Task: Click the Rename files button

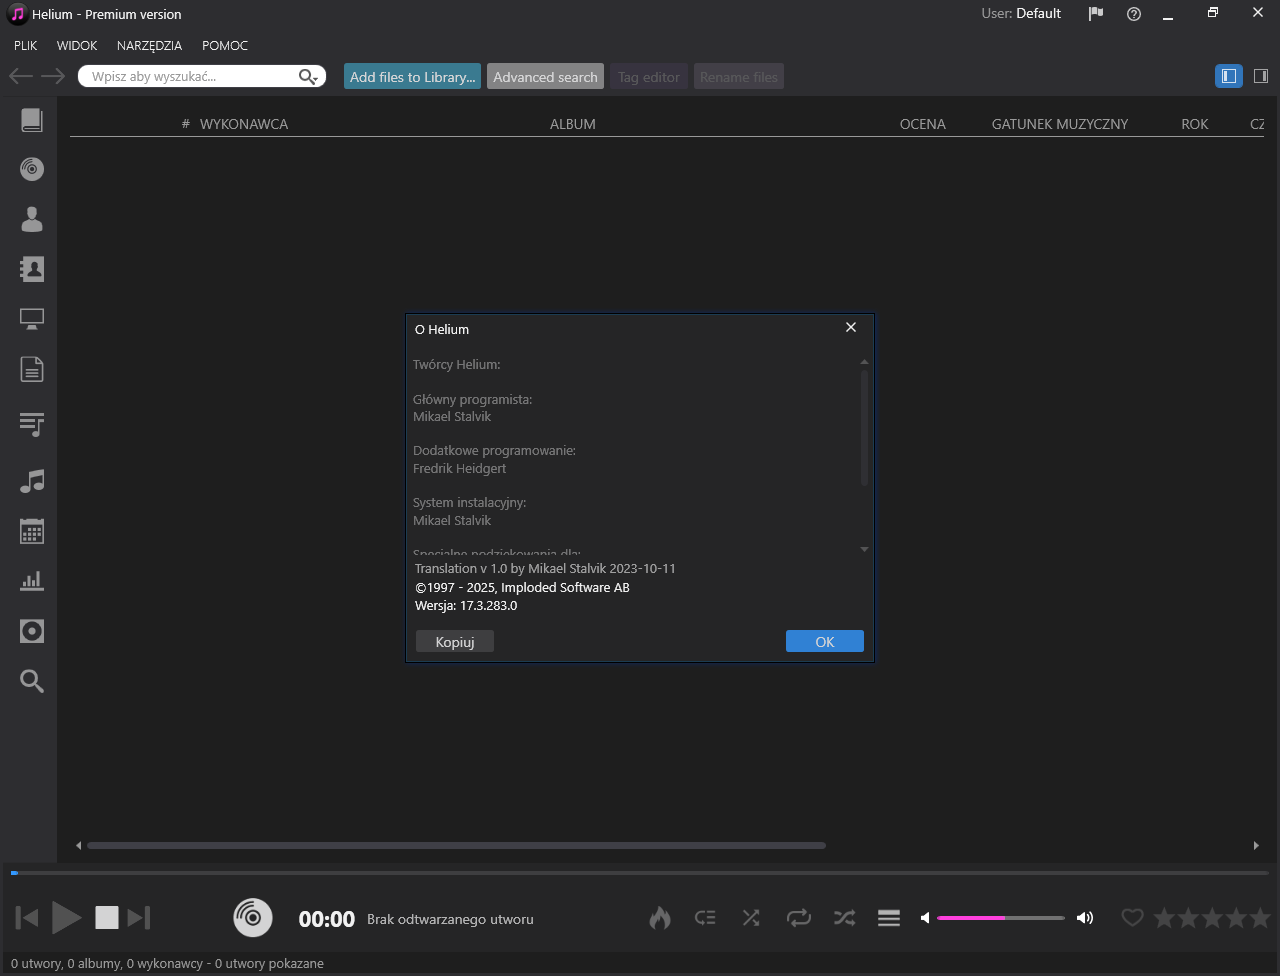Action: click(x=739, y=77)
